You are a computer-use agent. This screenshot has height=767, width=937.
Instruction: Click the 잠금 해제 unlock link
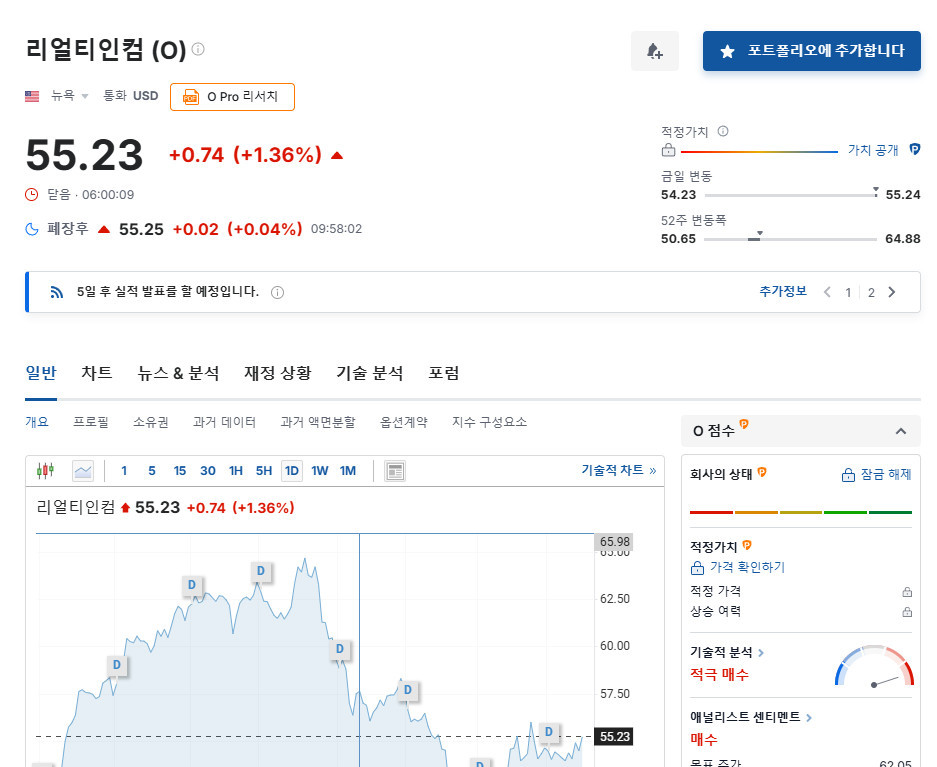click(x=876, y=474)
